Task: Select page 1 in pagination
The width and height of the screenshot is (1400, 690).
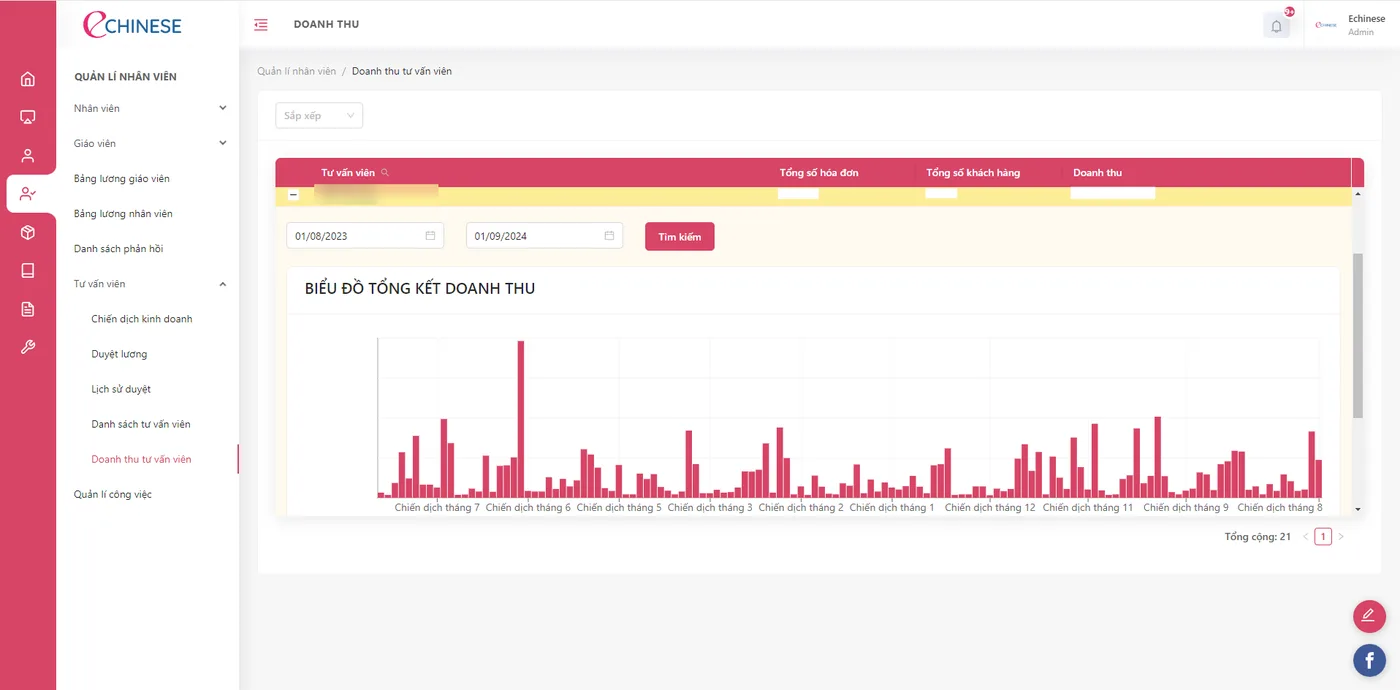Action: pyautogui.click(x=1323, y=537)
